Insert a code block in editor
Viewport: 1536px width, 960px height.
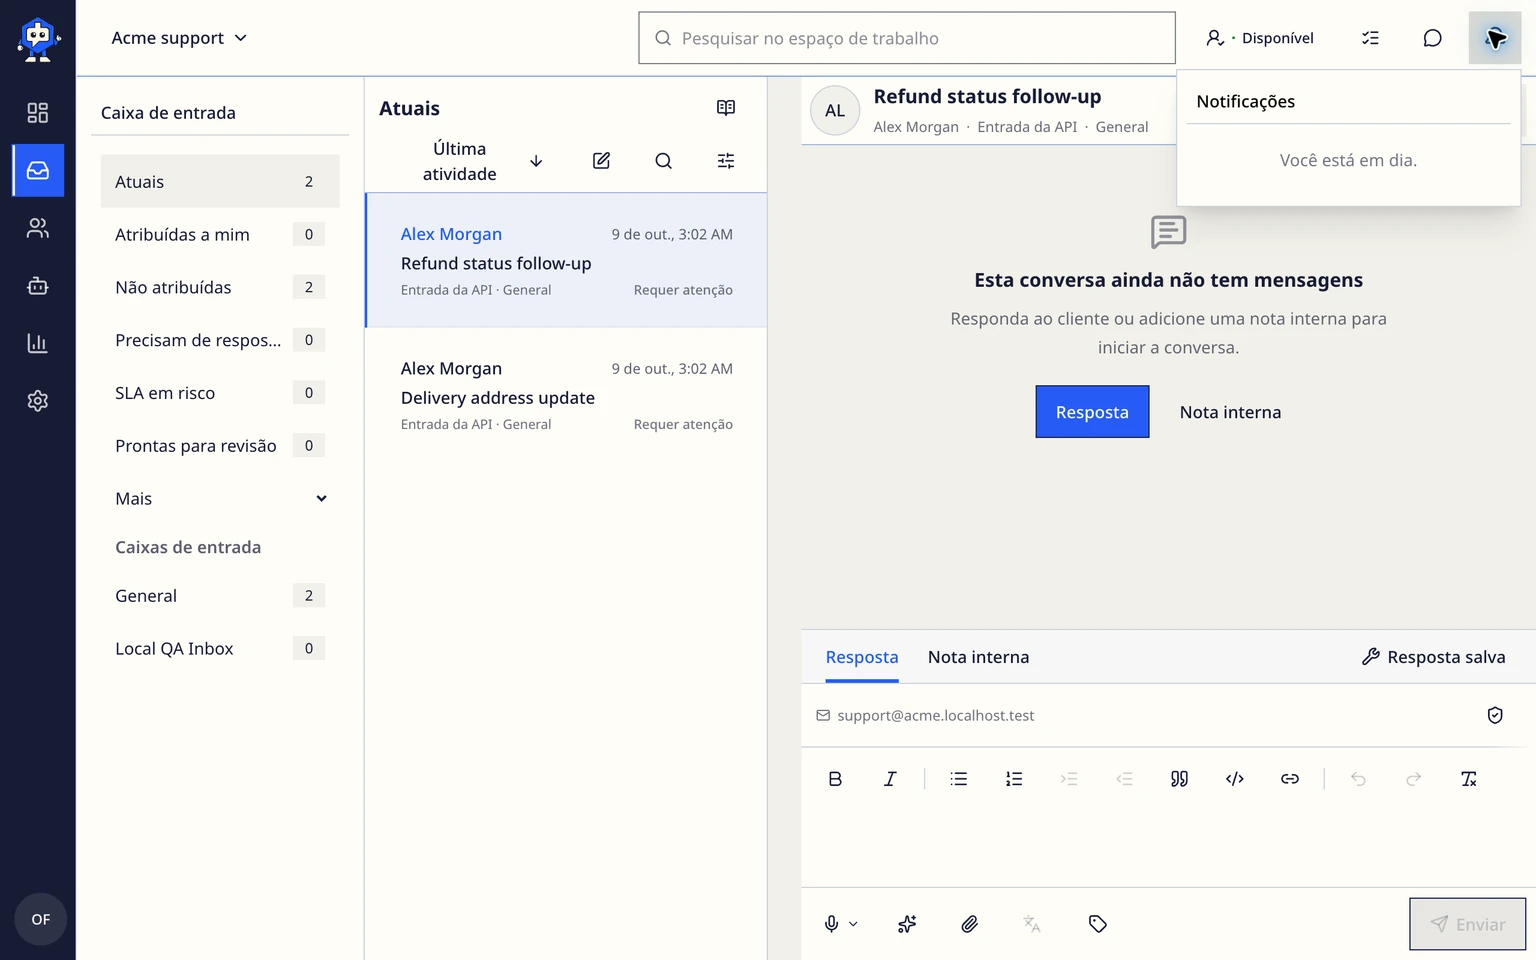1235,779
